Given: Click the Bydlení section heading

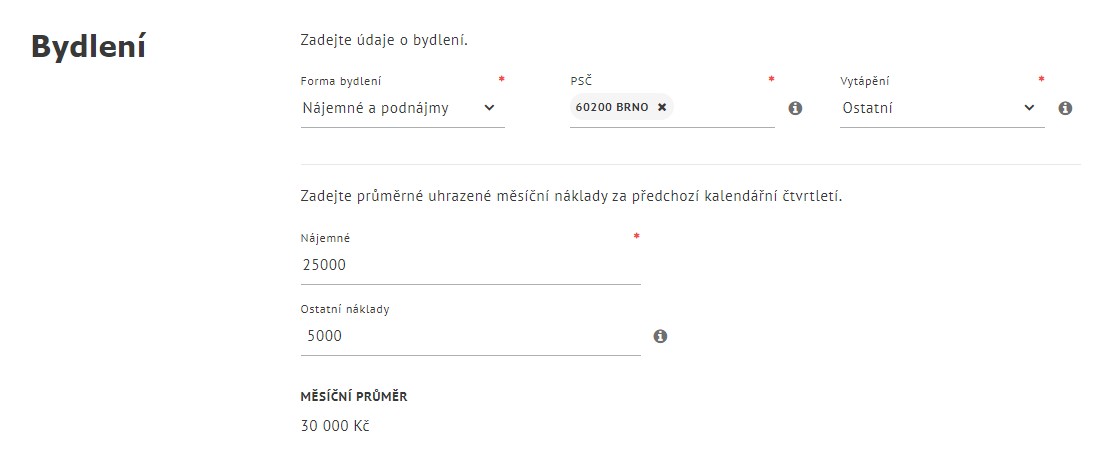Looking at the screenshot, I should (88, 48).
